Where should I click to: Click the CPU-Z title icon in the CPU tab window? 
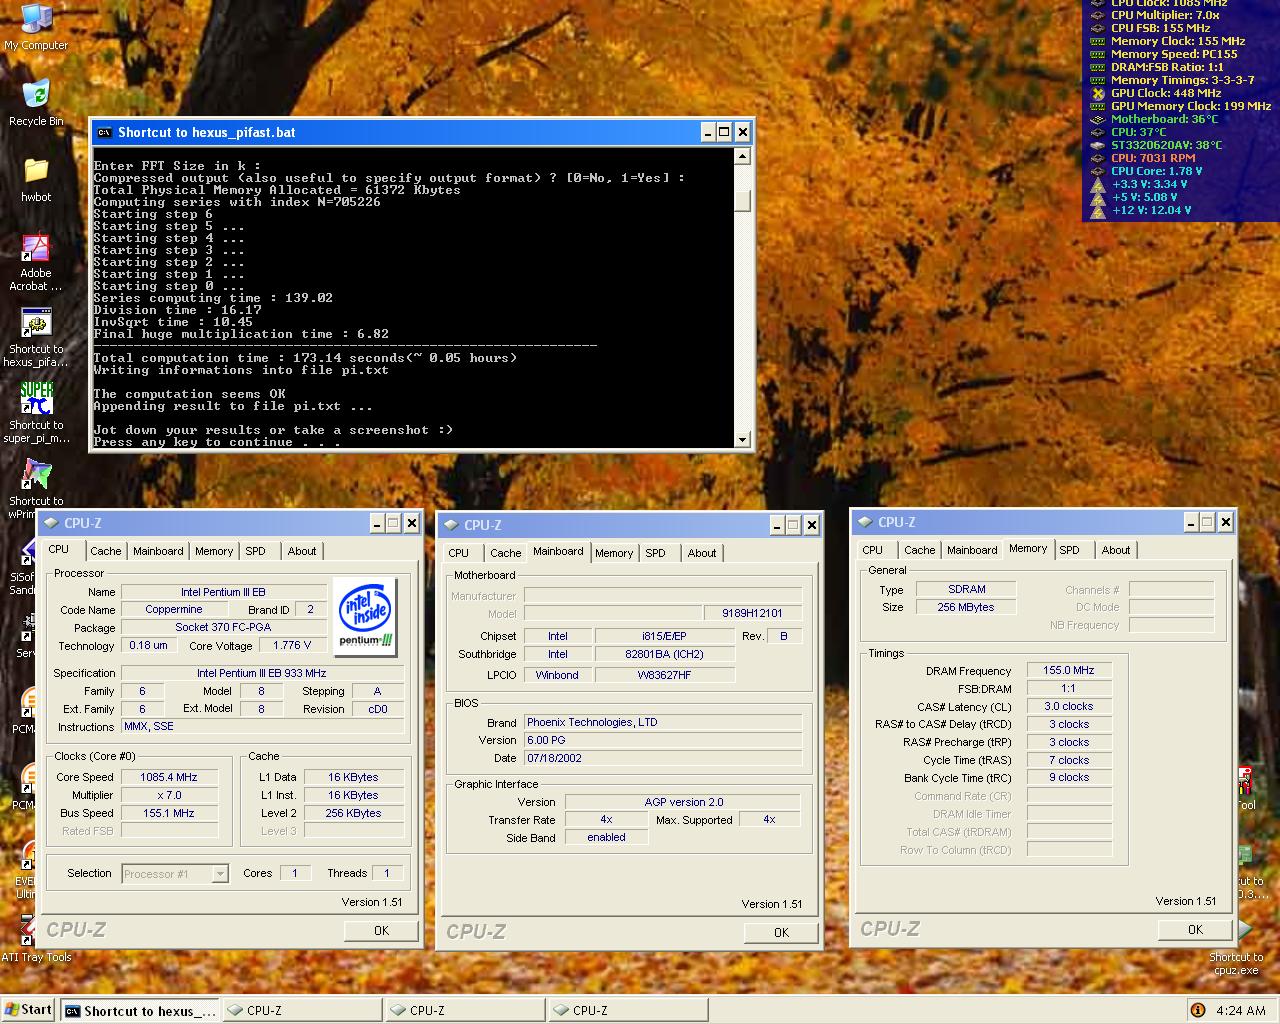point(51,523)
